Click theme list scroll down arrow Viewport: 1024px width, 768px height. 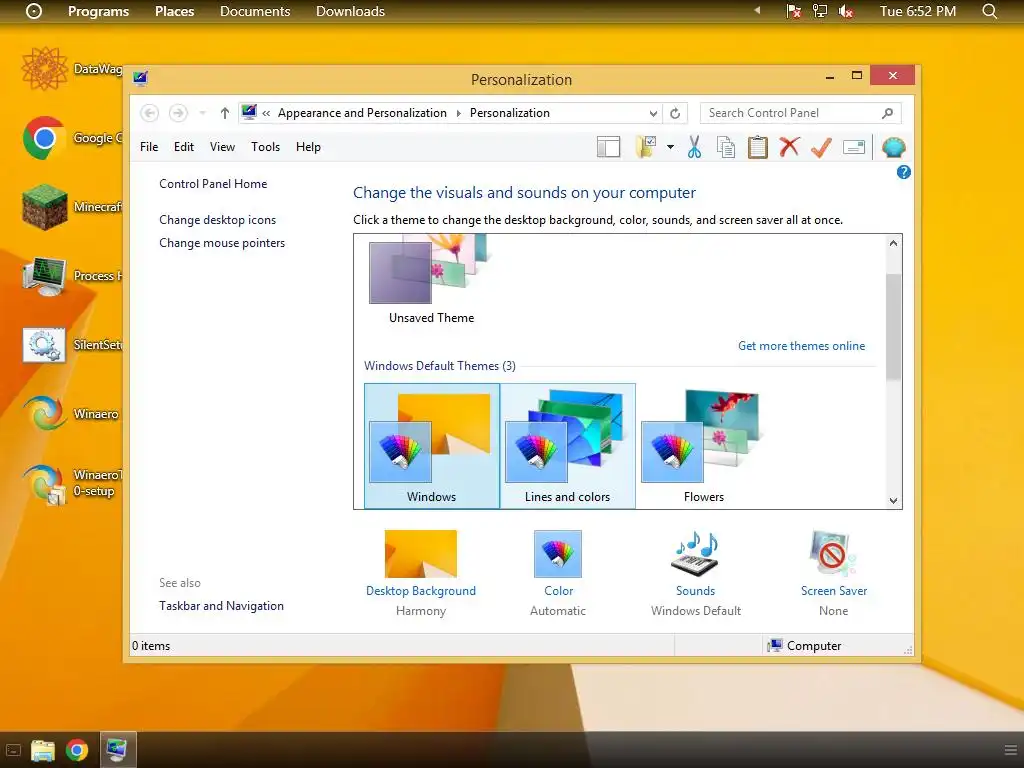(x=893, y=501)
